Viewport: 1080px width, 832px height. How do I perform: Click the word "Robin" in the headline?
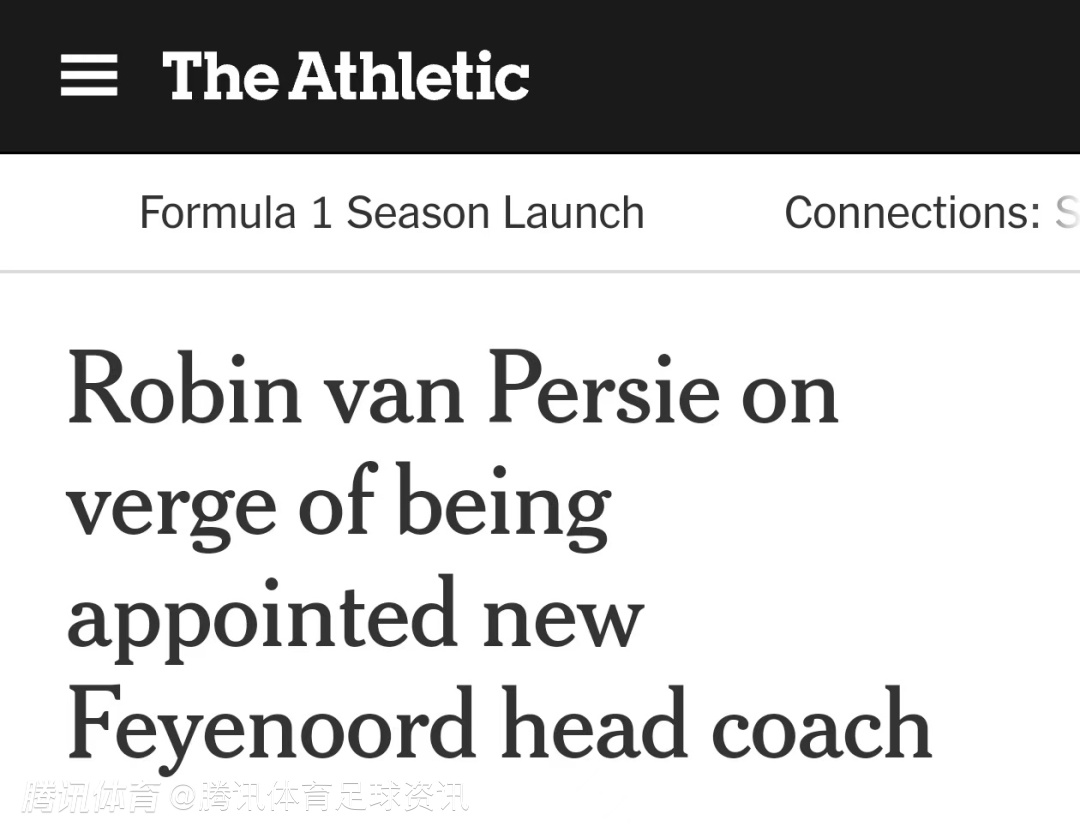point(184,392)
